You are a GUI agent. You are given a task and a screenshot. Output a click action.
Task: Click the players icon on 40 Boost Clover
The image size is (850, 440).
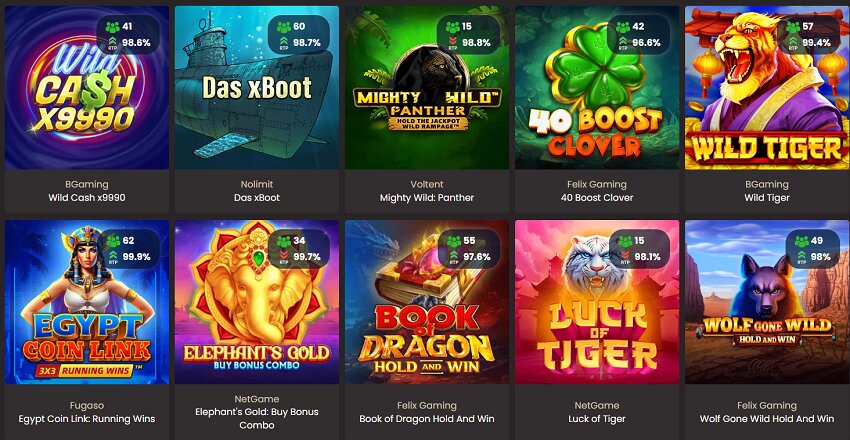[x=623, y=27]
